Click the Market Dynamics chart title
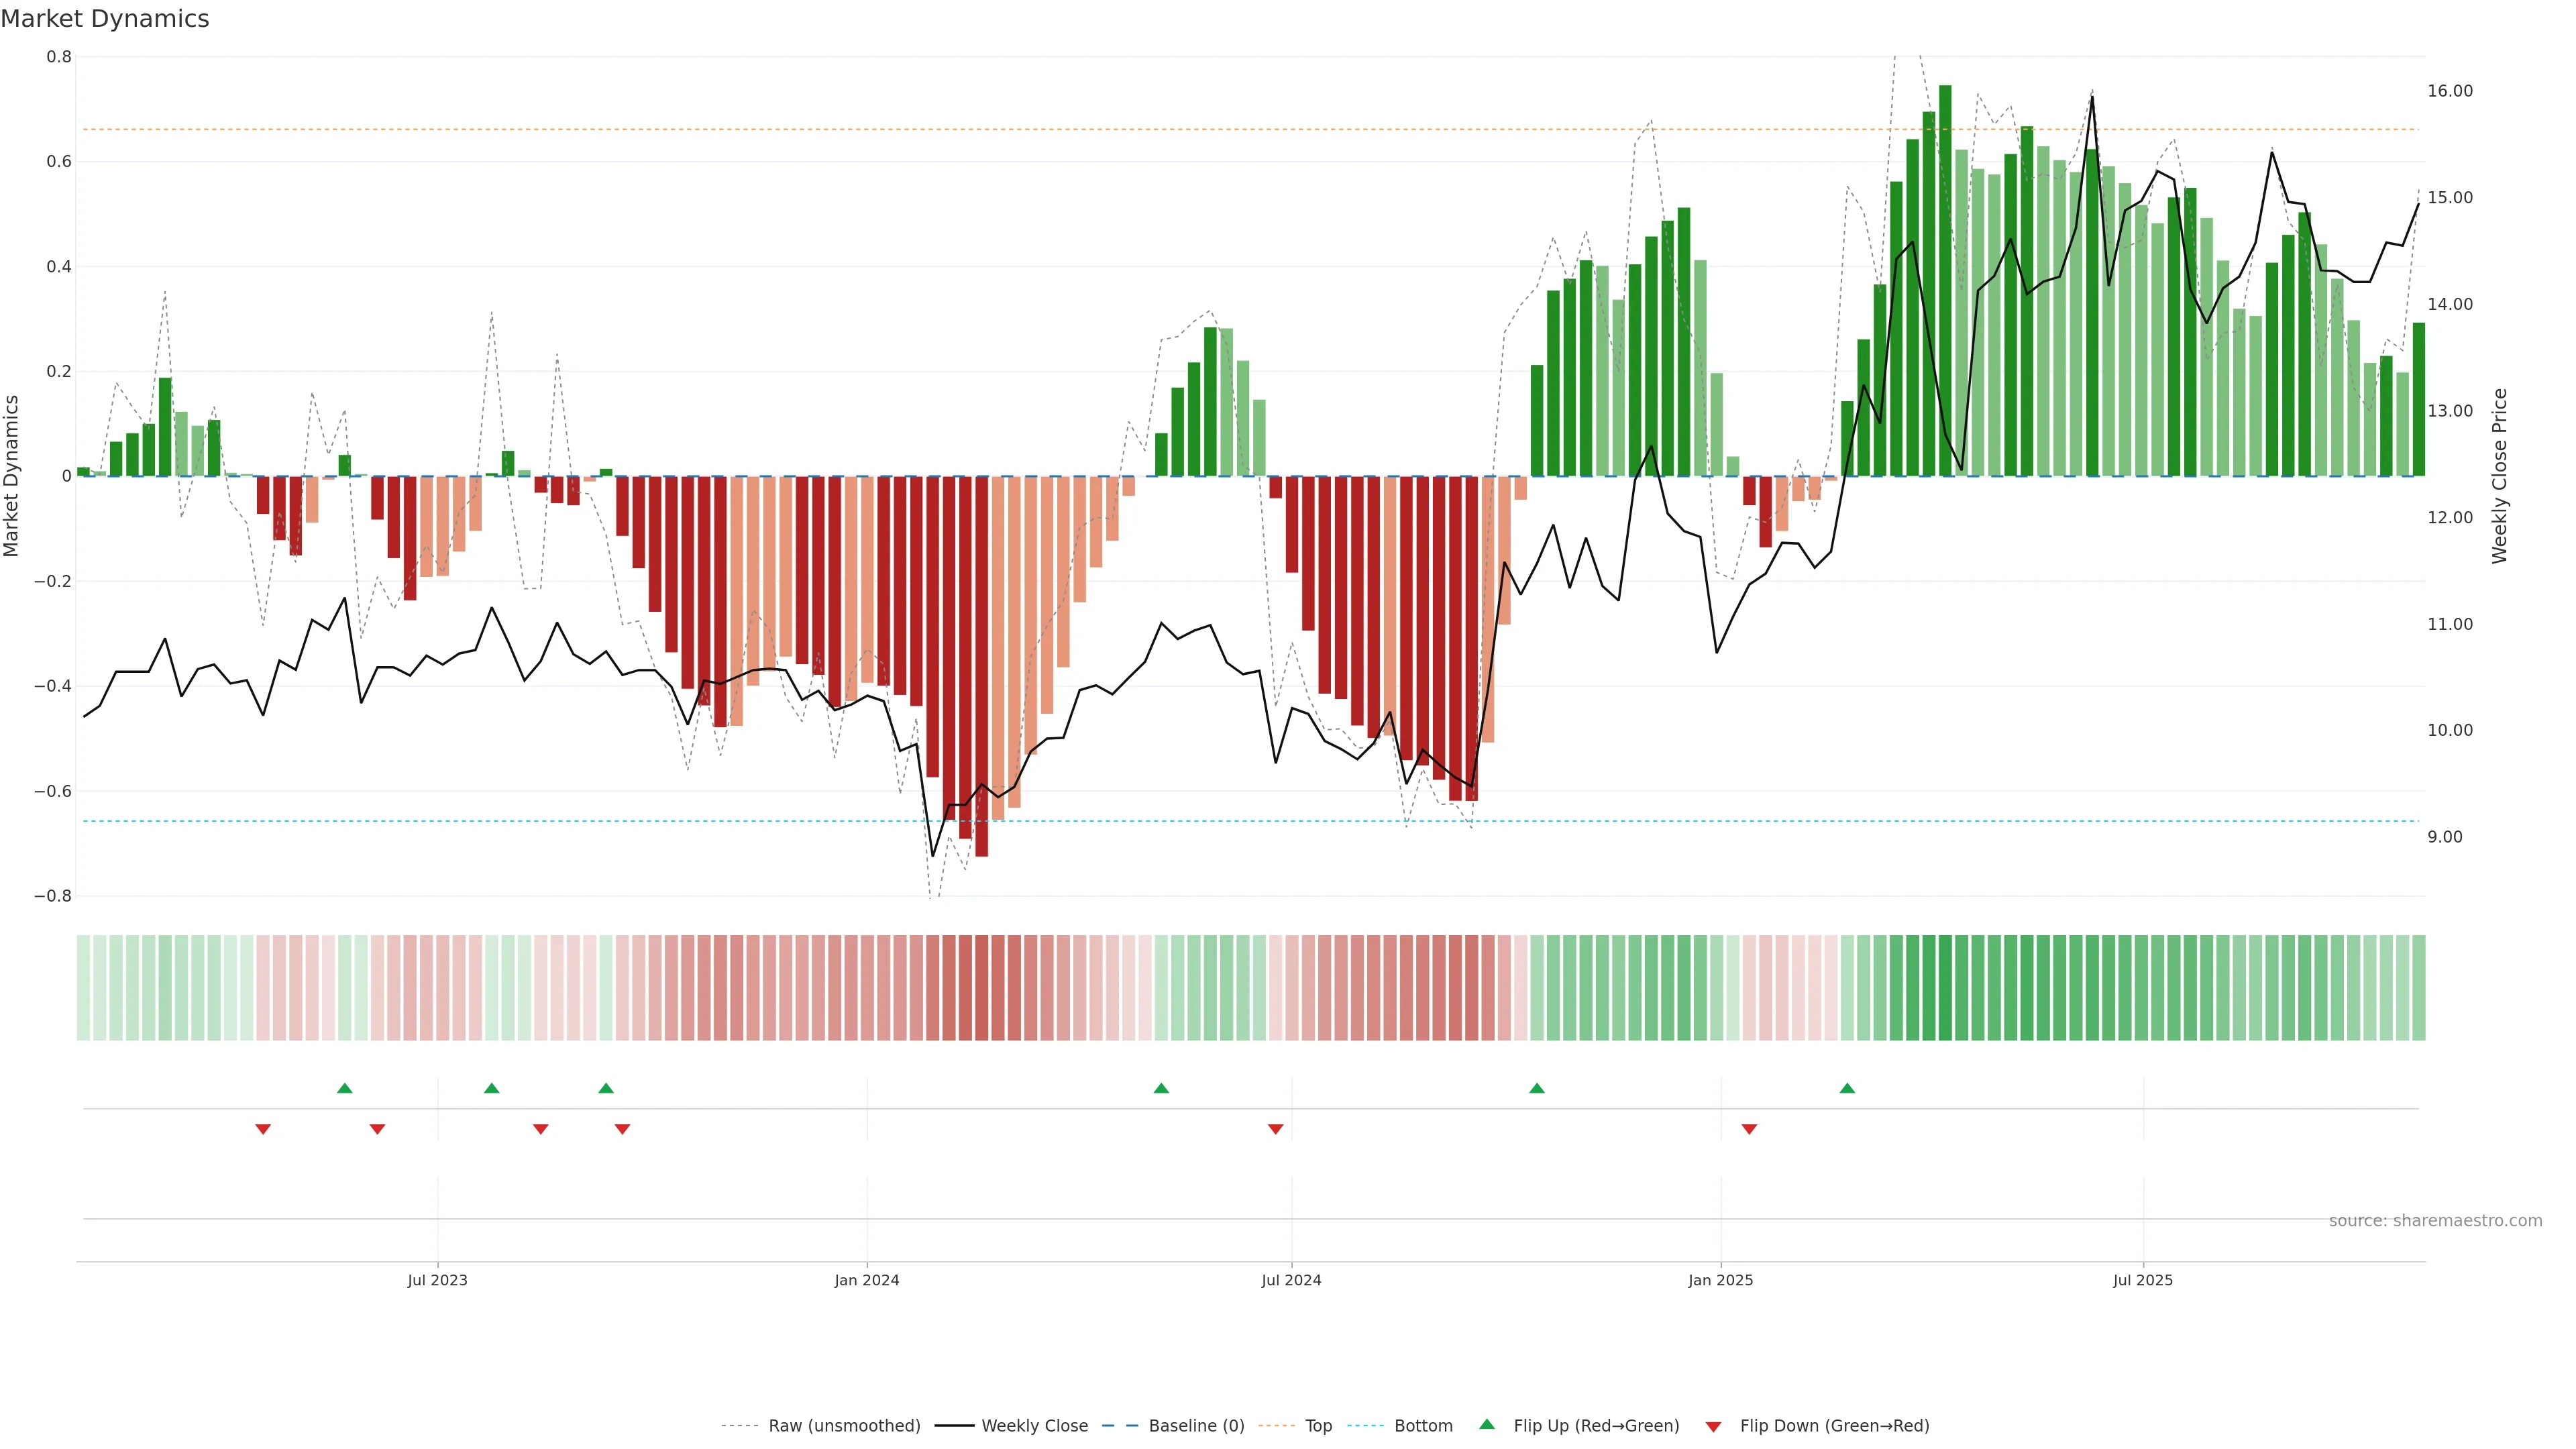The image size is (2576, 1449). [105, 19]
